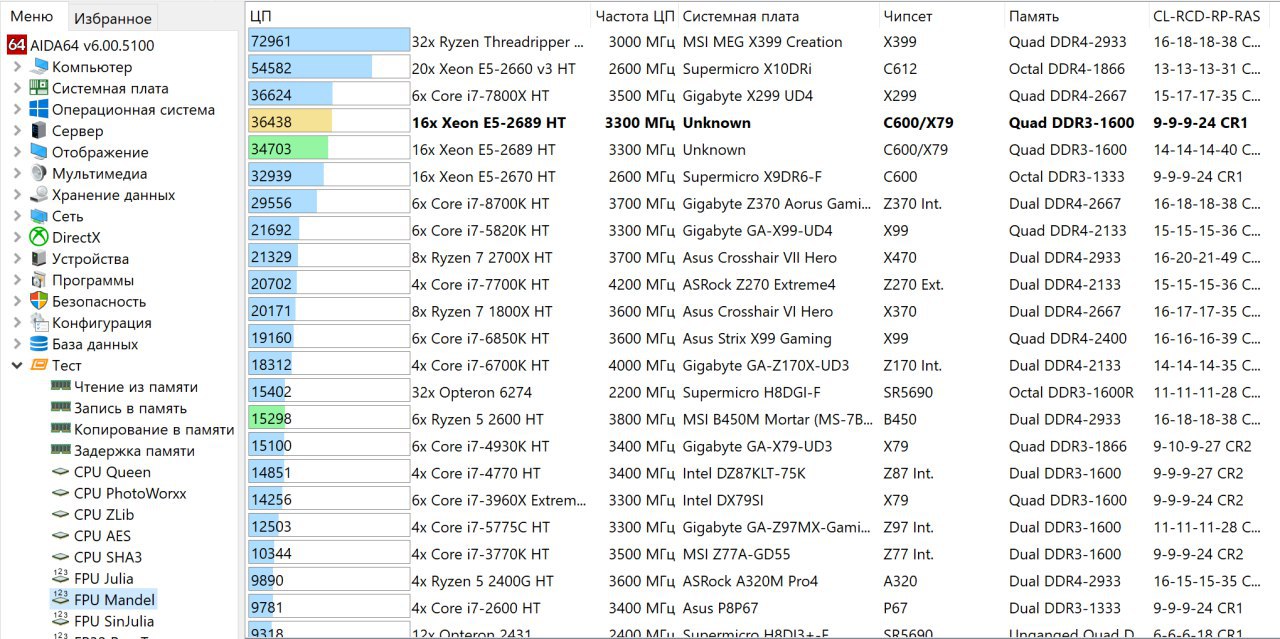
Task: Expand the Компьютер tree node
Action: [17, 67]
